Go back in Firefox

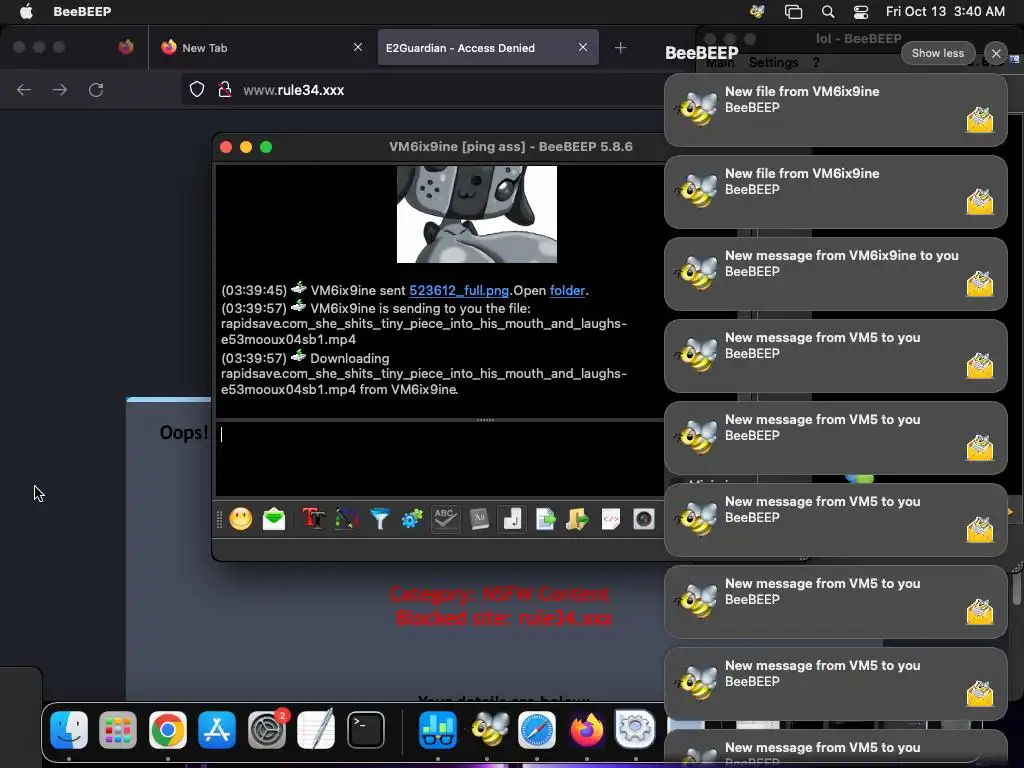(24, 89)
